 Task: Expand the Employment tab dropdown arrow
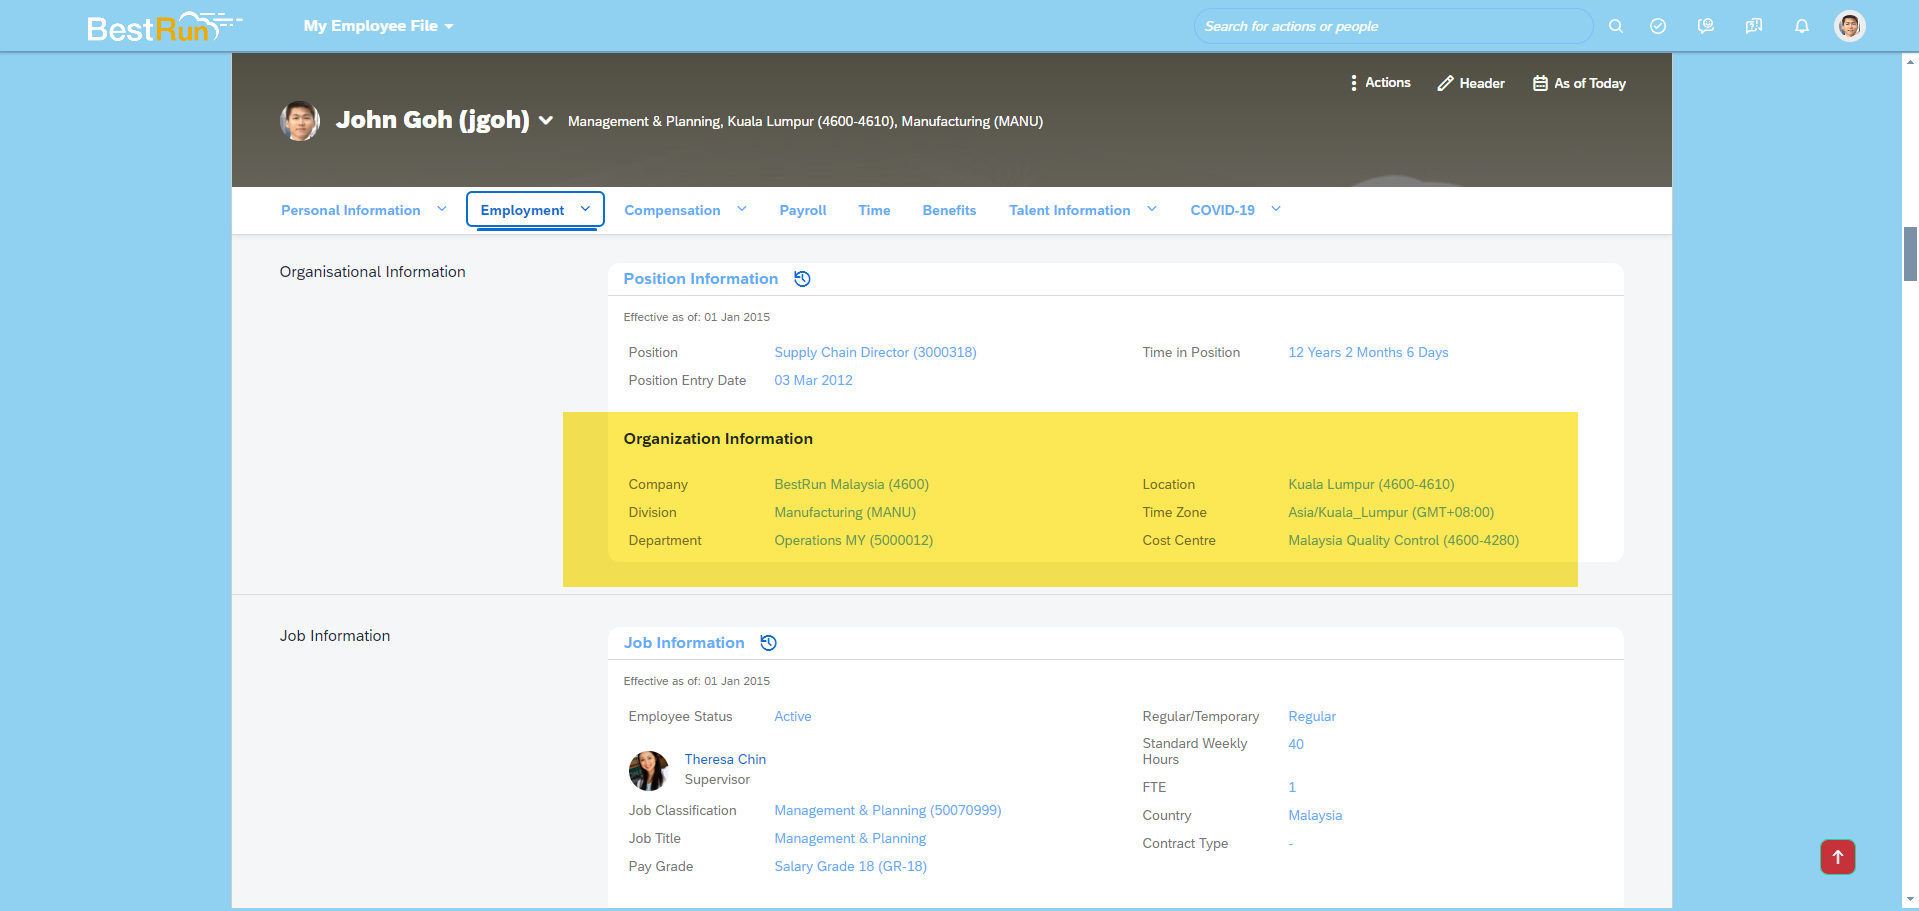click(585, 209)
